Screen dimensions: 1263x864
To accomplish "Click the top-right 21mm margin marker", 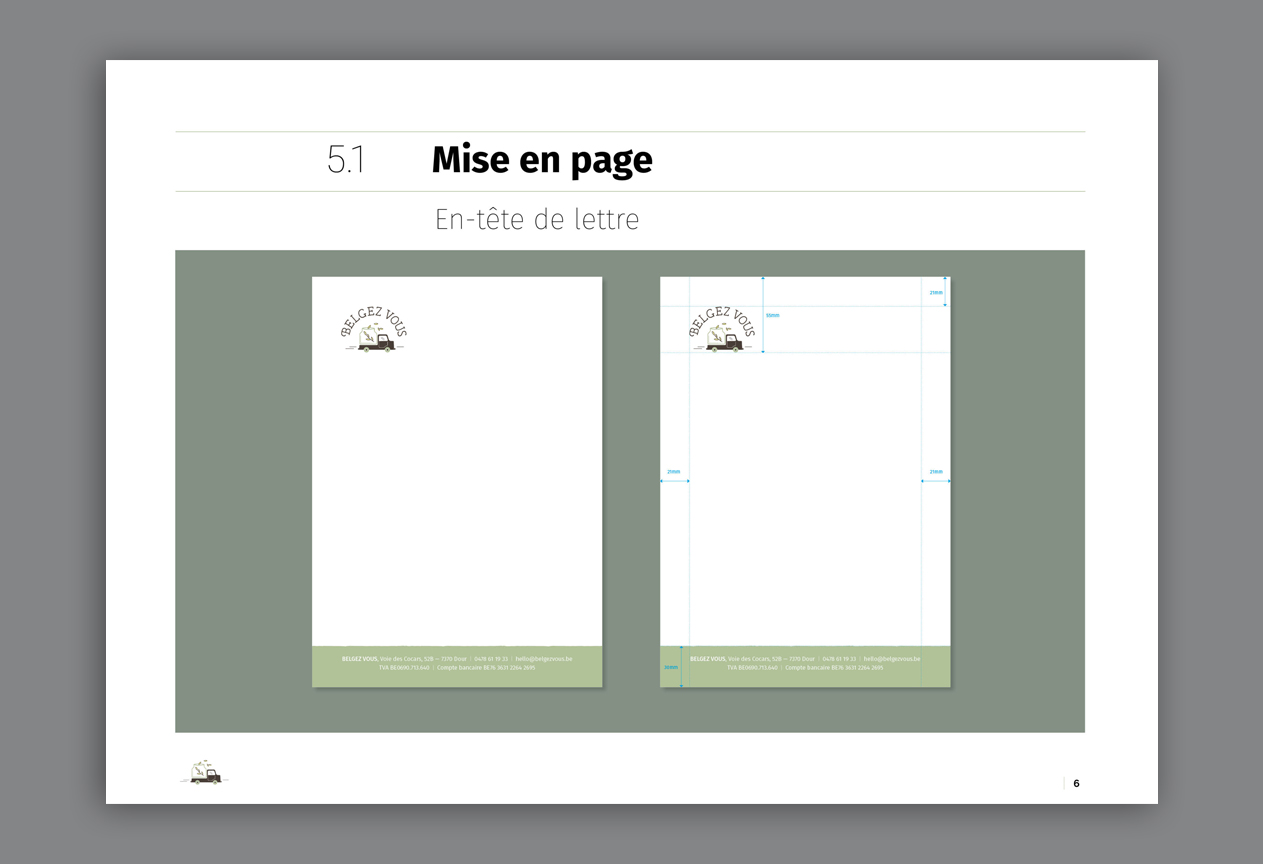I will pyautogui.click(x=936, y=292).
